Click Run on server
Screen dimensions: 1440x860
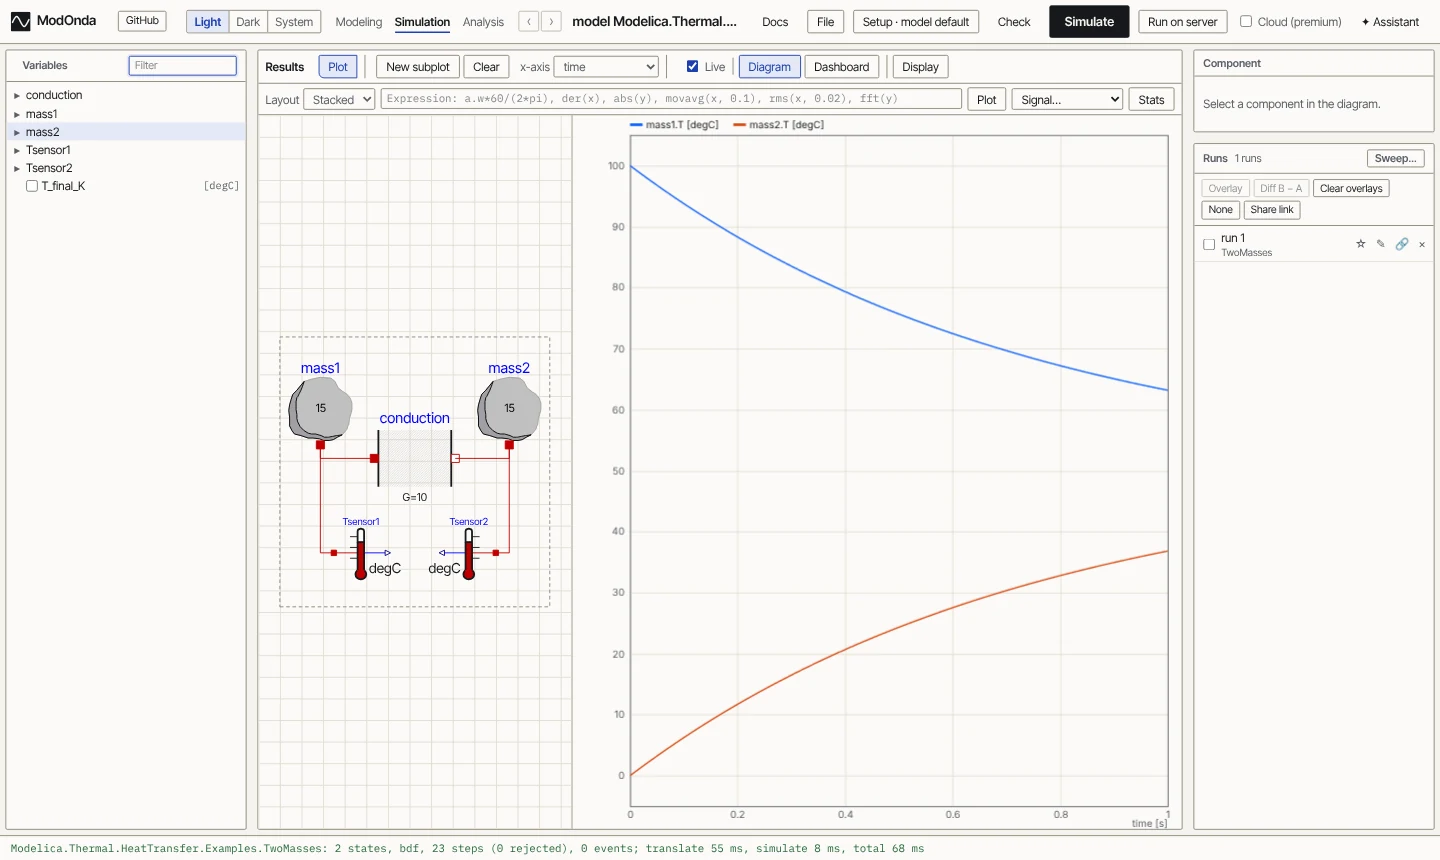click(1183, 22)
